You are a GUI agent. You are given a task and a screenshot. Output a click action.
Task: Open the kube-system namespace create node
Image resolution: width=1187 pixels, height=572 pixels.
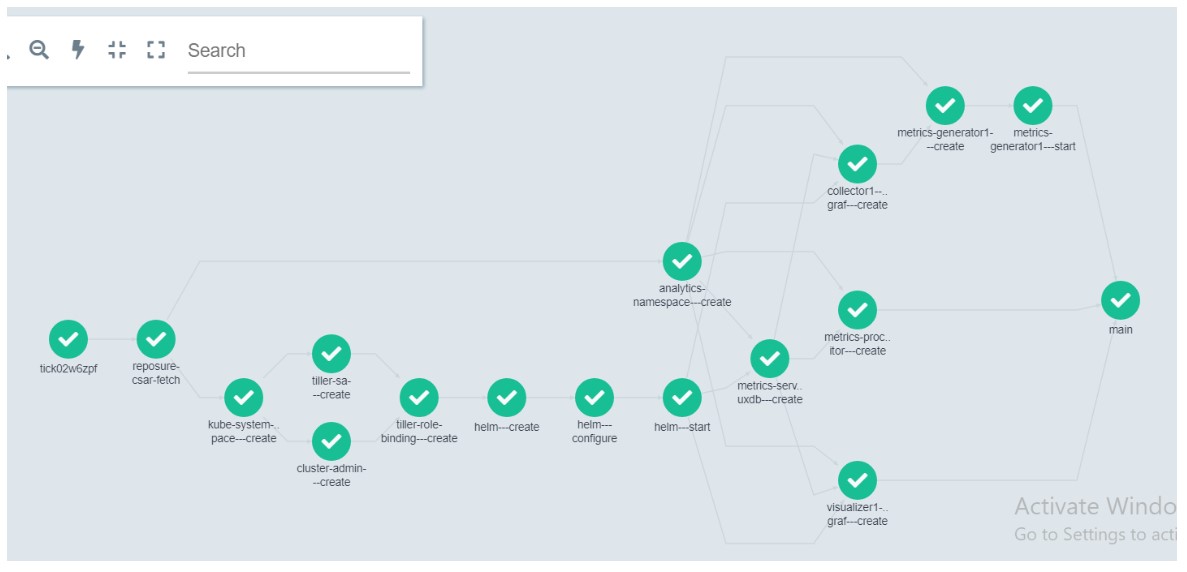coord(244,397)
